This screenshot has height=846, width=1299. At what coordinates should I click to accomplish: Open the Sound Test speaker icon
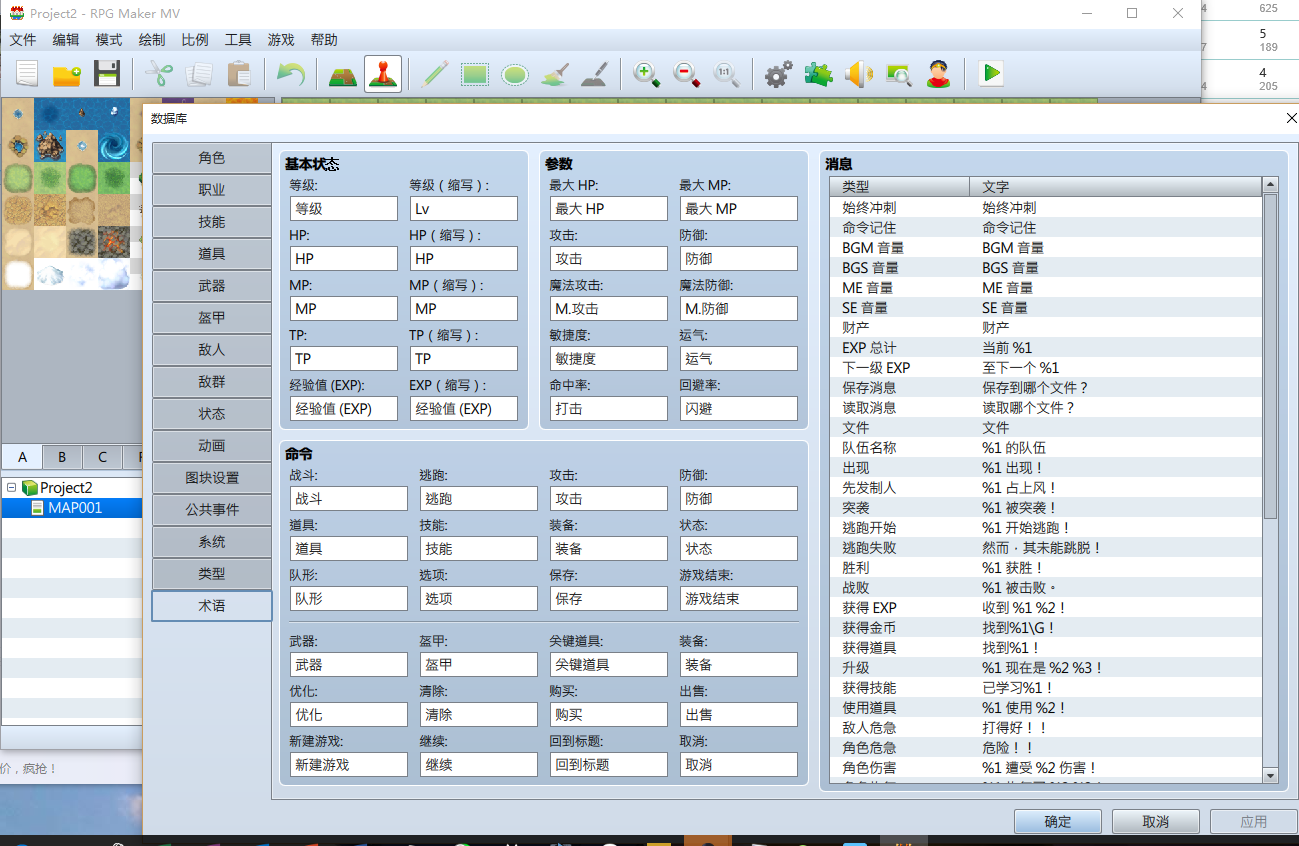tap(859, 74)
